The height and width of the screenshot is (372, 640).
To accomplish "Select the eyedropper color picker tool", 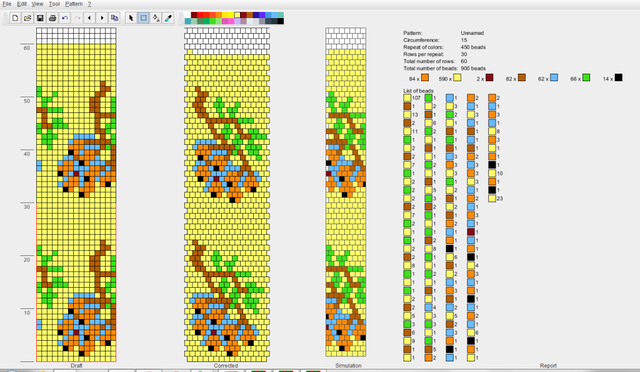I will coord(168,18).
